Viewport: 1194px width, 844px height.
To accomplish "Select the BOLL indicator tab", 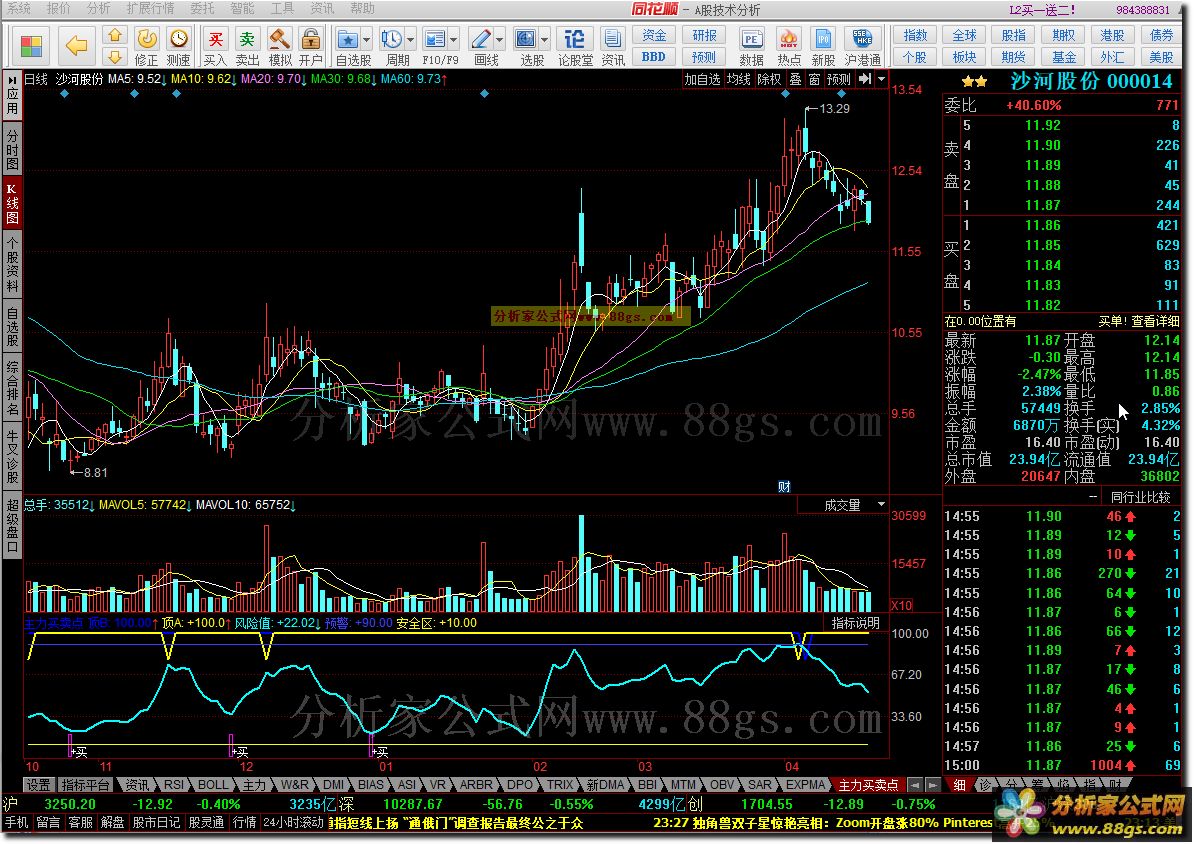I will pyautogui.click(x=213, y=785).
